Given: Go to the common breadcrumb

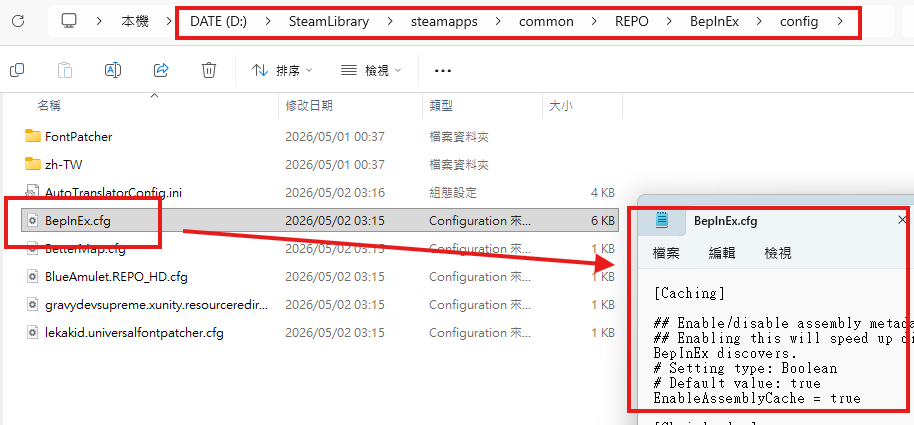Looking at the screenshot, I should 546,22.
